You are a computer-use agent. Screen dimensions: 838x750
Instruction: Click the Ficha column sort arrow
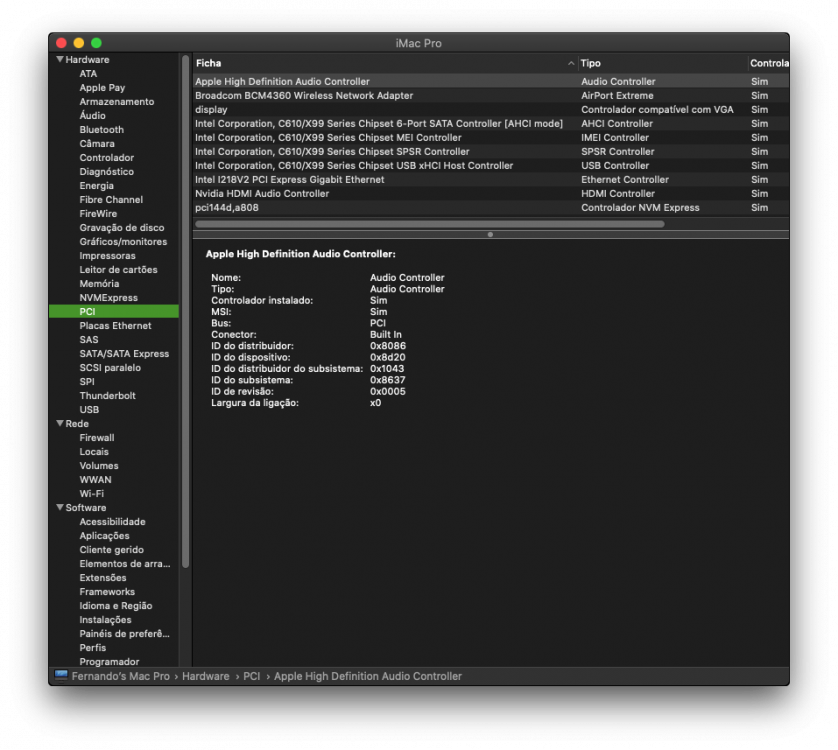click(571, 63)
